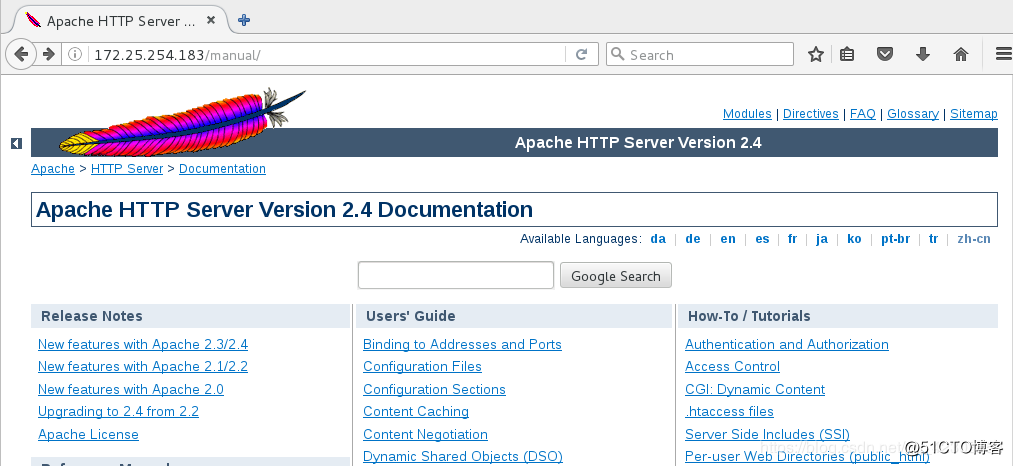Open the downloads arrow icon
1013x466 pixels.
(923, 54)
